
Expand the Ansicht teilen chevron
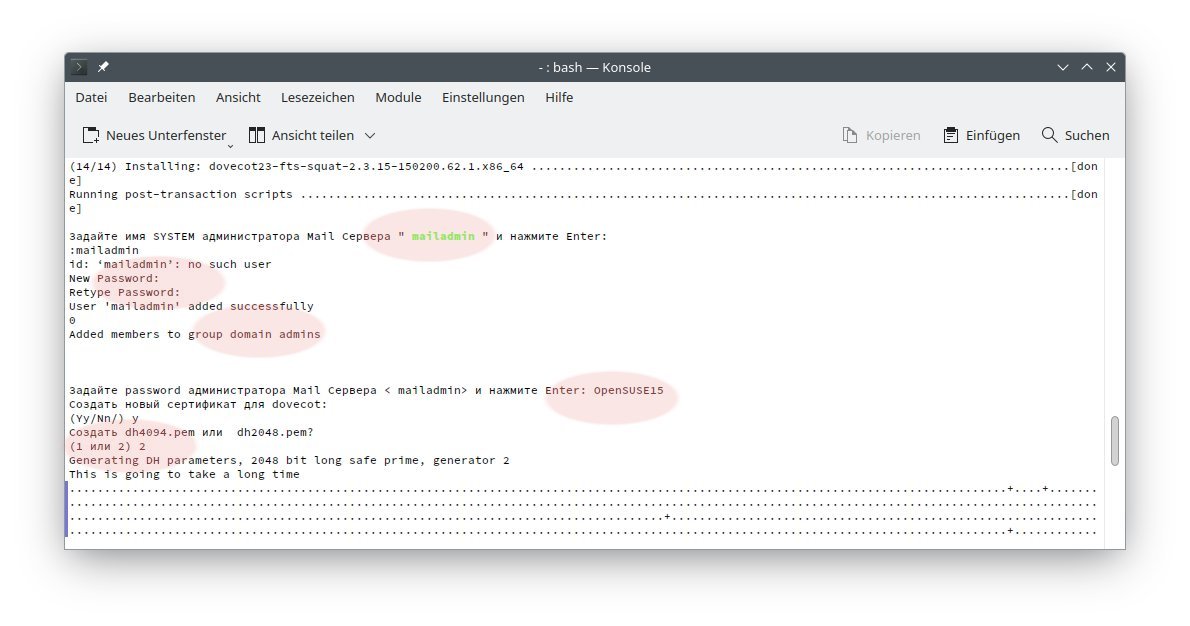click(370, 135)
